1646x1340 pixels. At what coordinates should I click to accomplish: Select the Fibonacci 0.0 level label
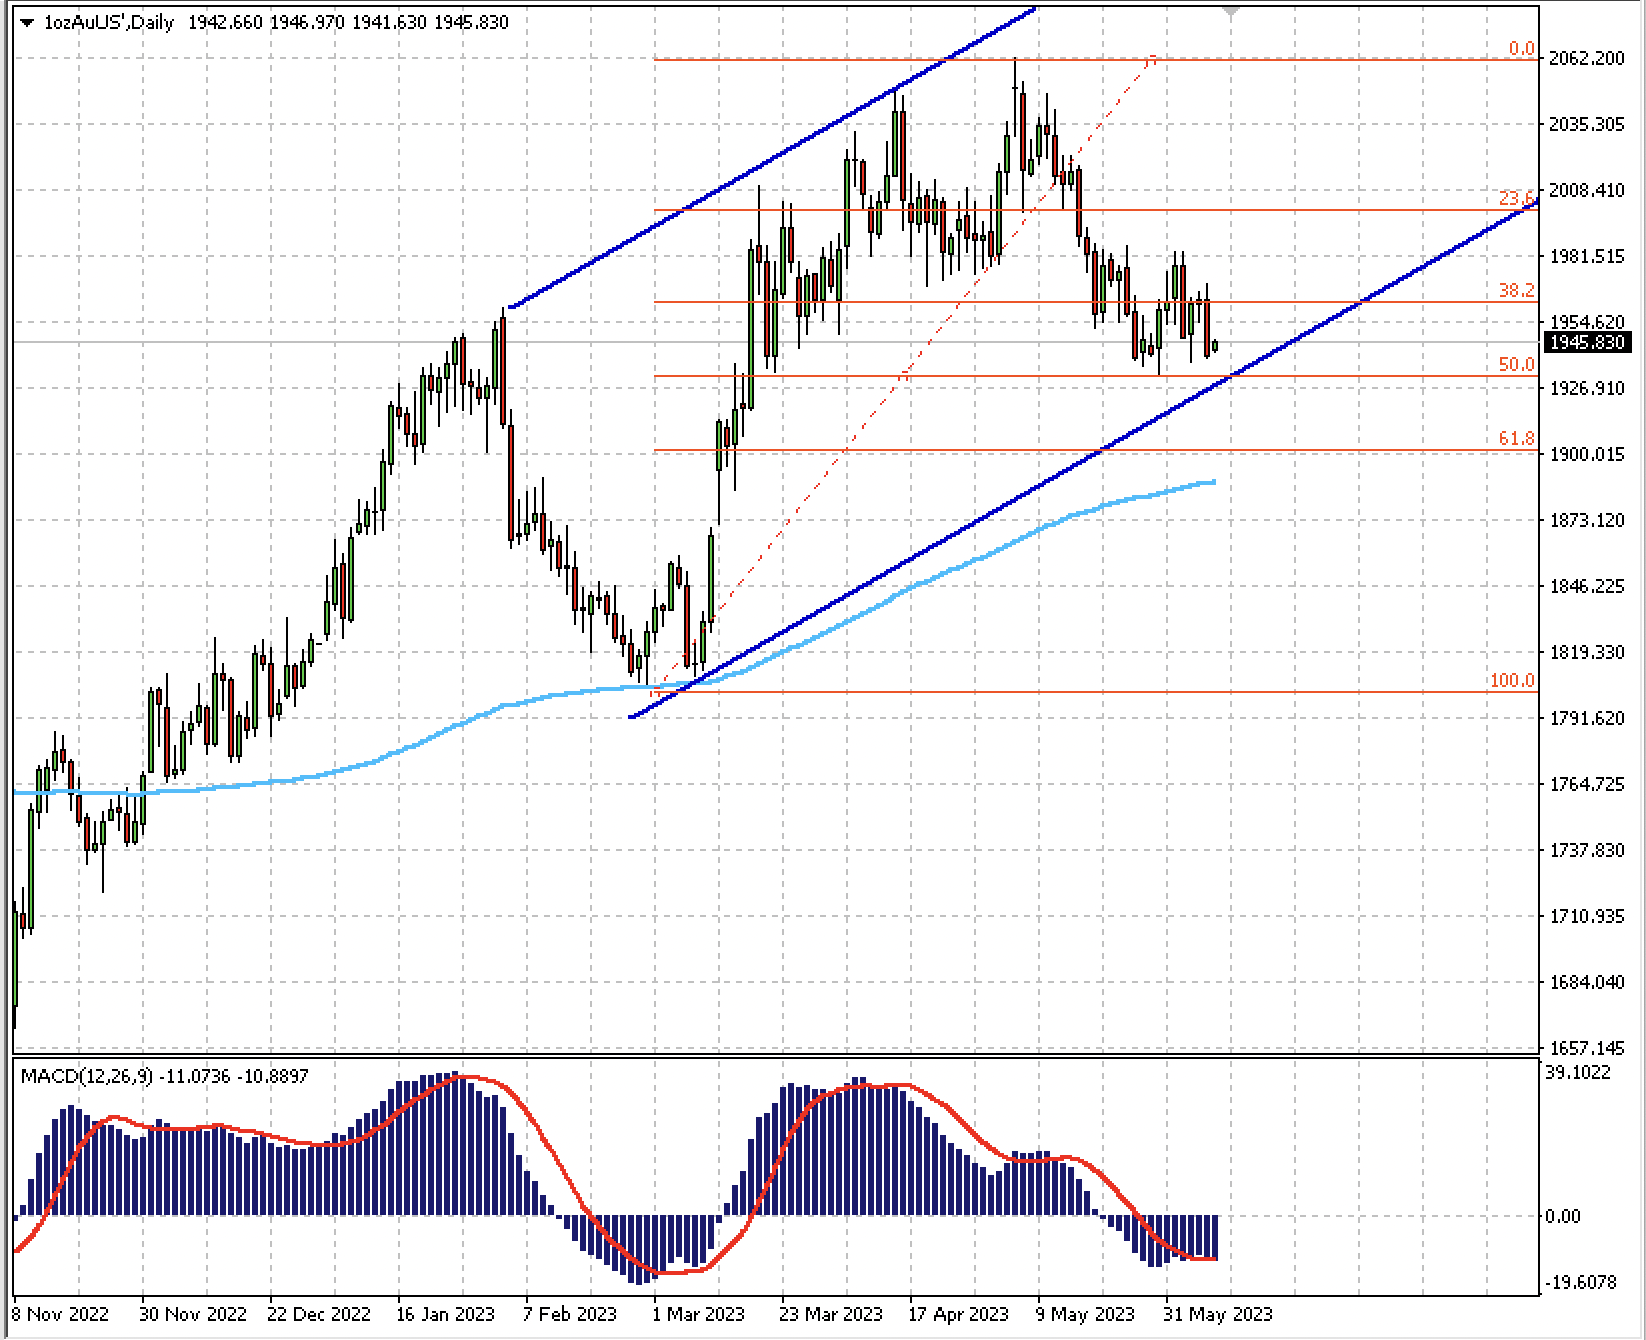pyautogui.click(x=1521, y=48)
